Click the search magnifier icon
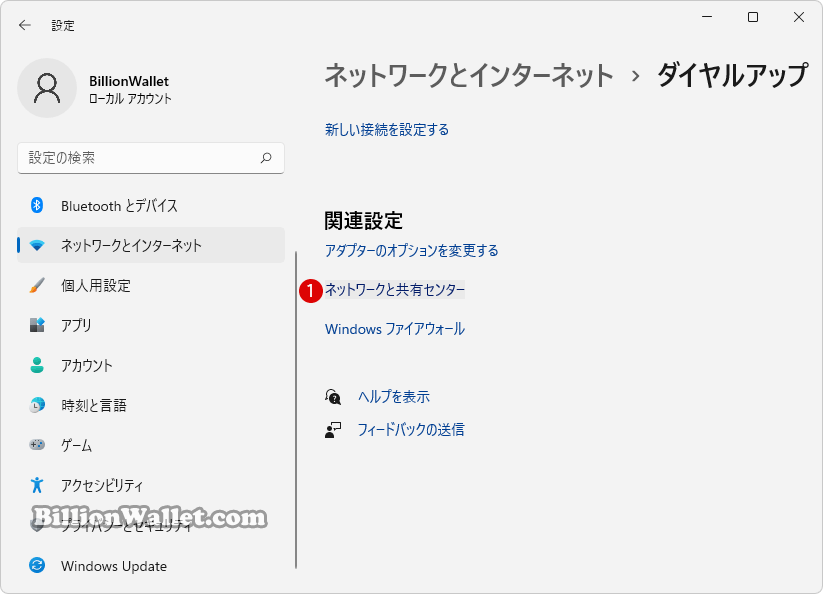823x594 pixels. pos(266,157)
